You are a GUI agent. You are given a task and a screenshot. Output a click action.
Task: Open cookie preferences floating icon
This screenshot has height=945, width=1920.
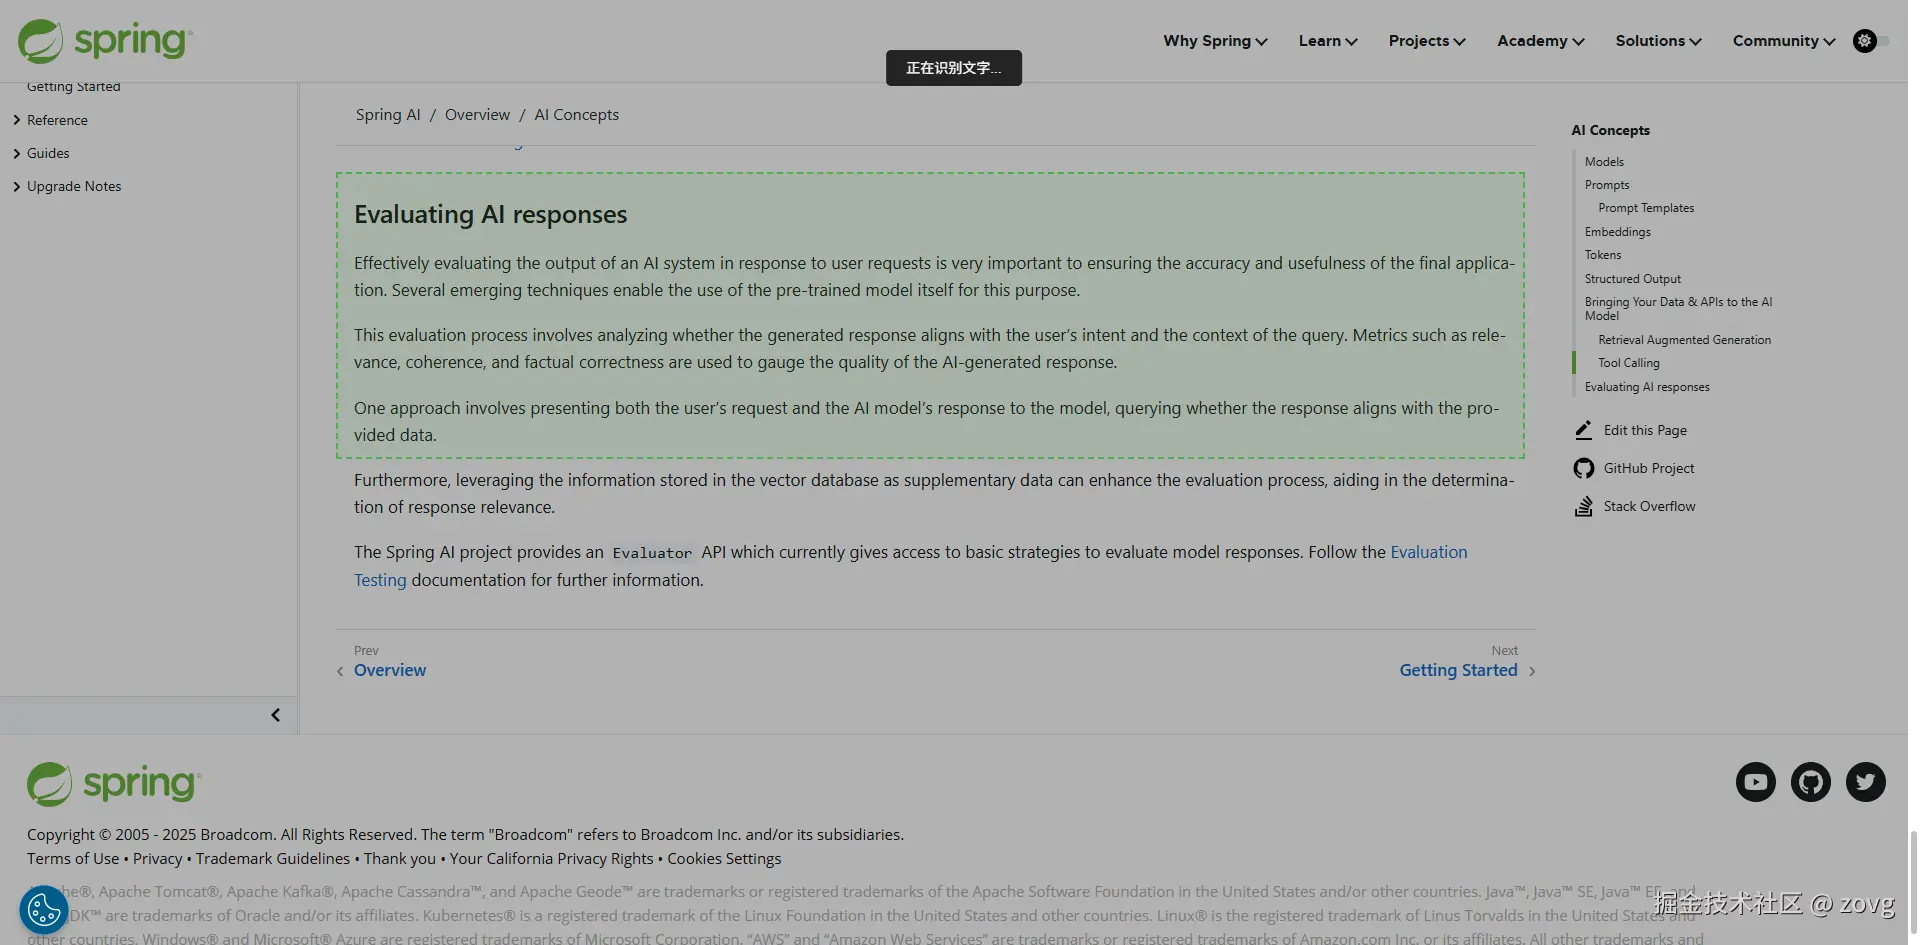coord(44,910)
